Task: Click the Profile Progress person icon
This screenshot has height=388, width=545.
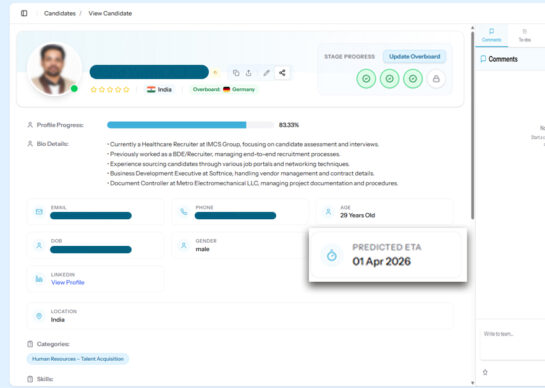Action: (30, 125)
